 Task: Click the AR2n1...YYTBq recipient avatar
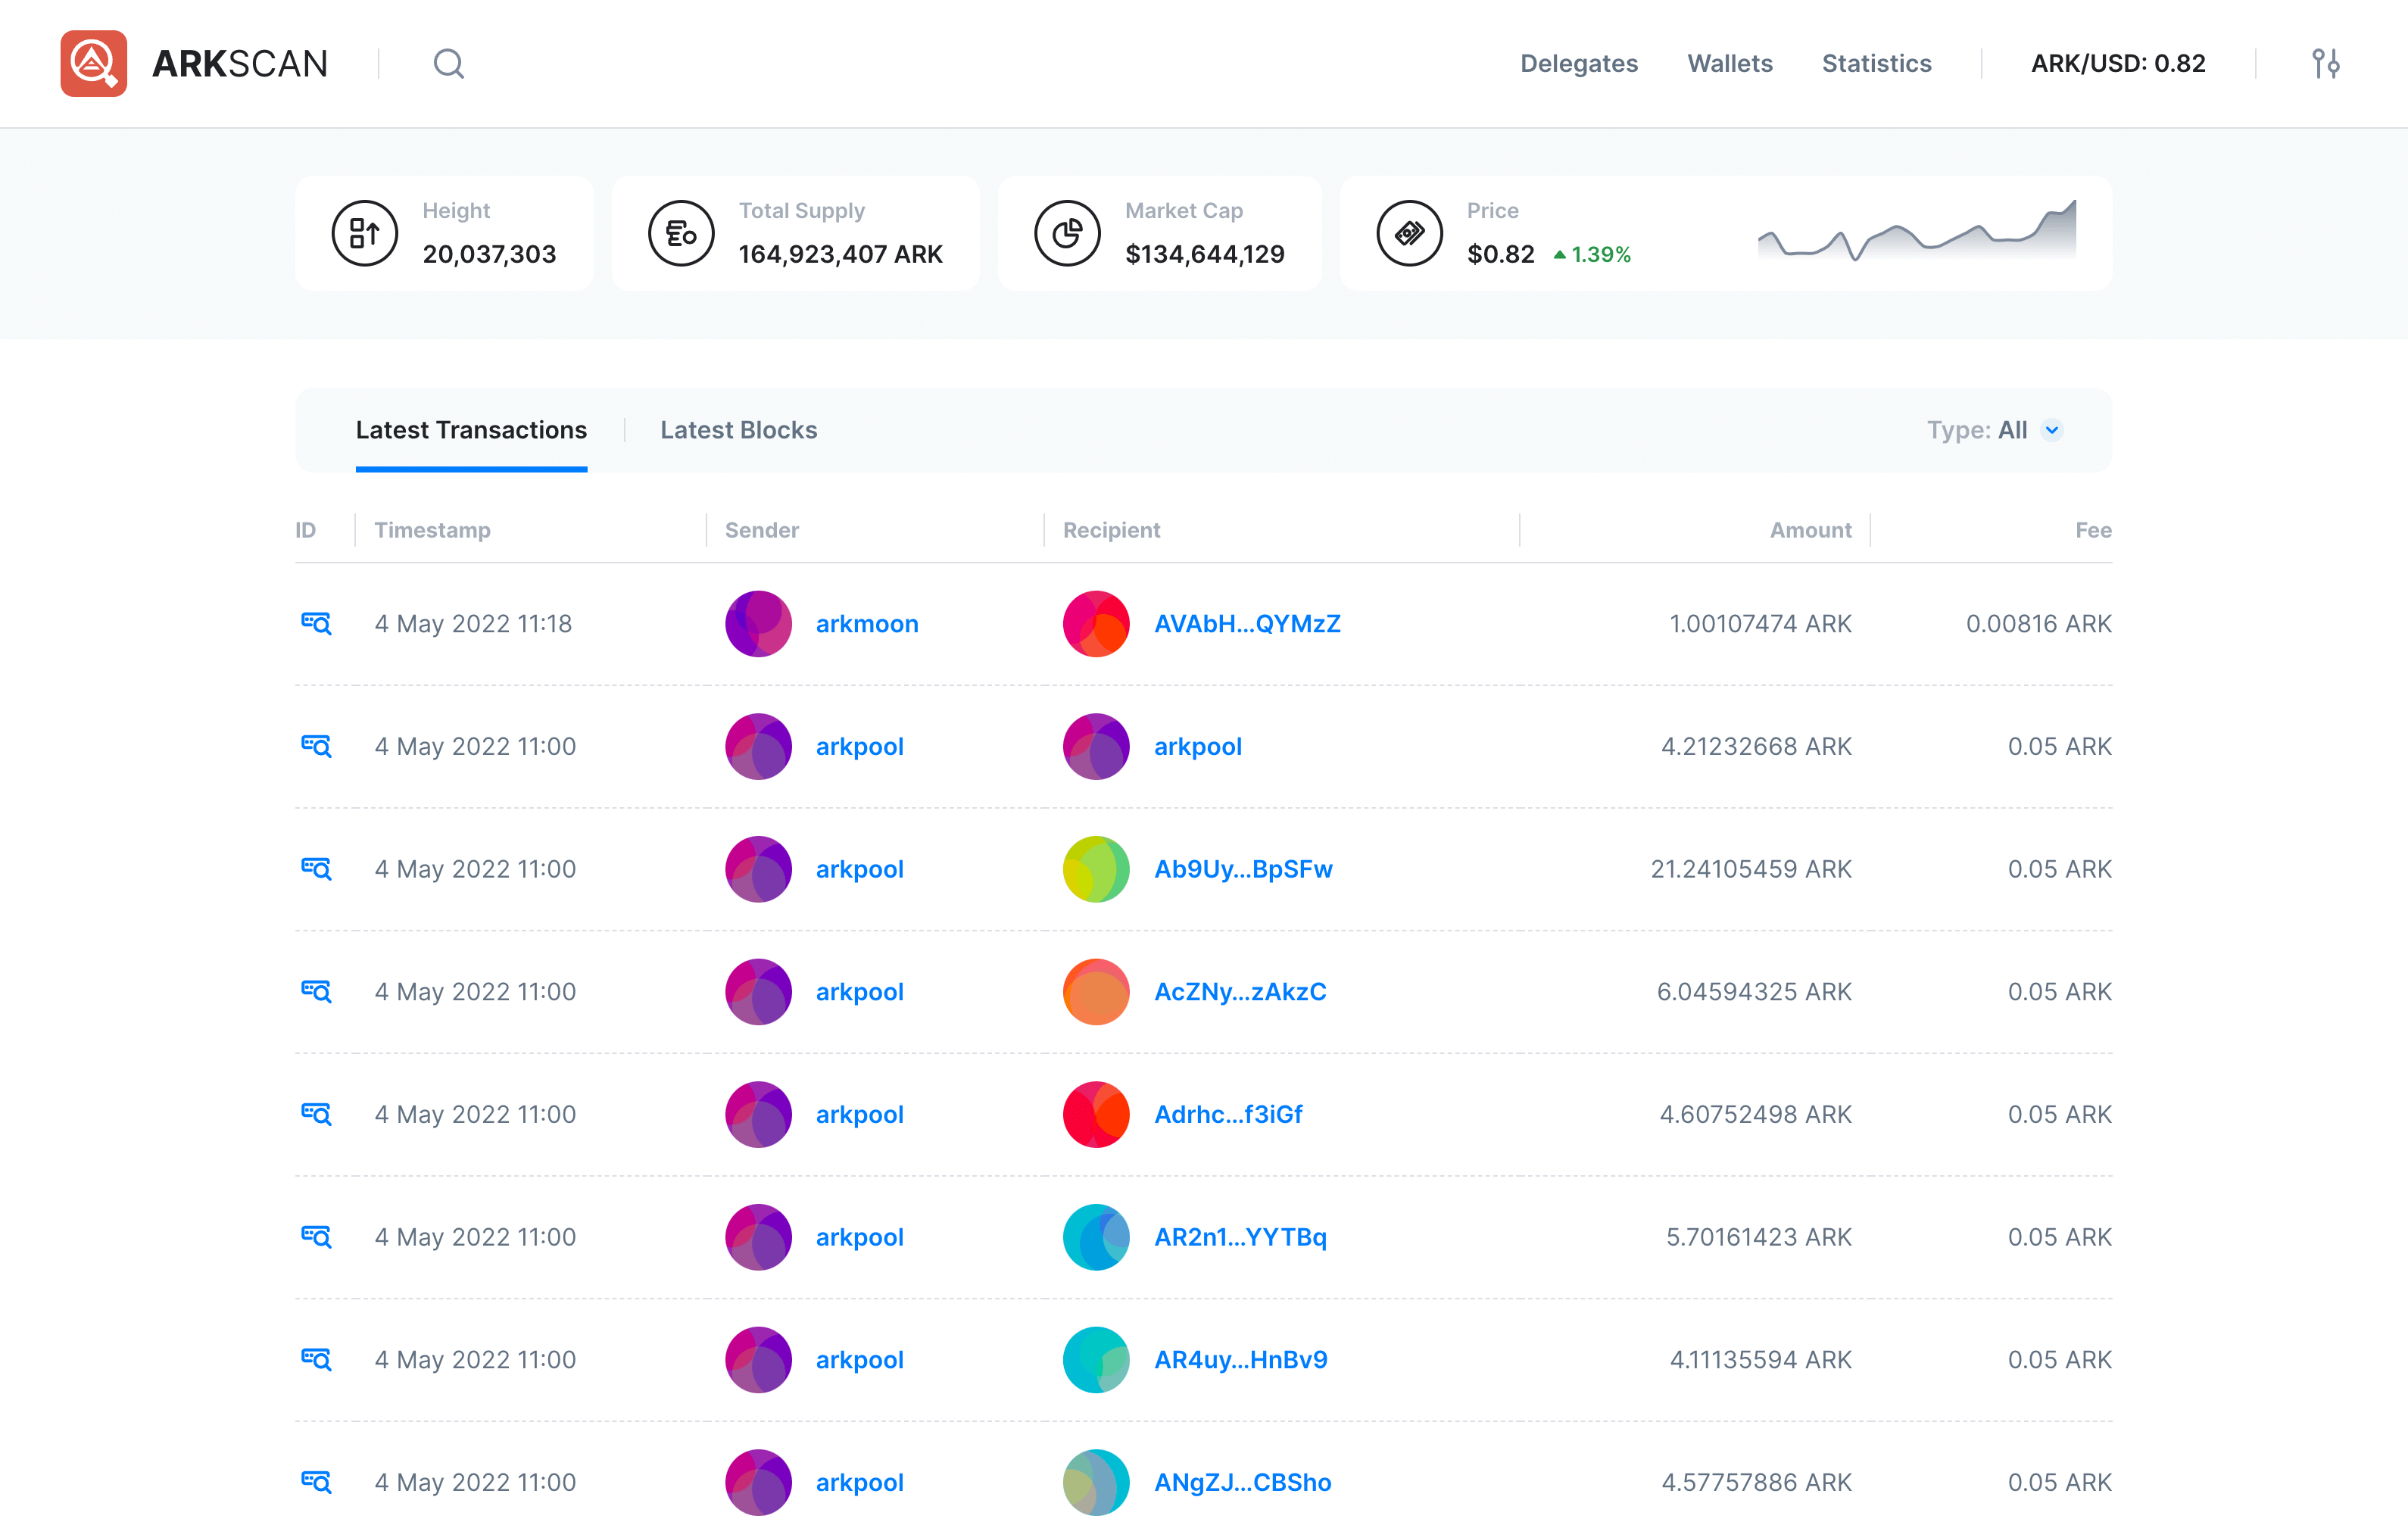coord(1096,1236)
